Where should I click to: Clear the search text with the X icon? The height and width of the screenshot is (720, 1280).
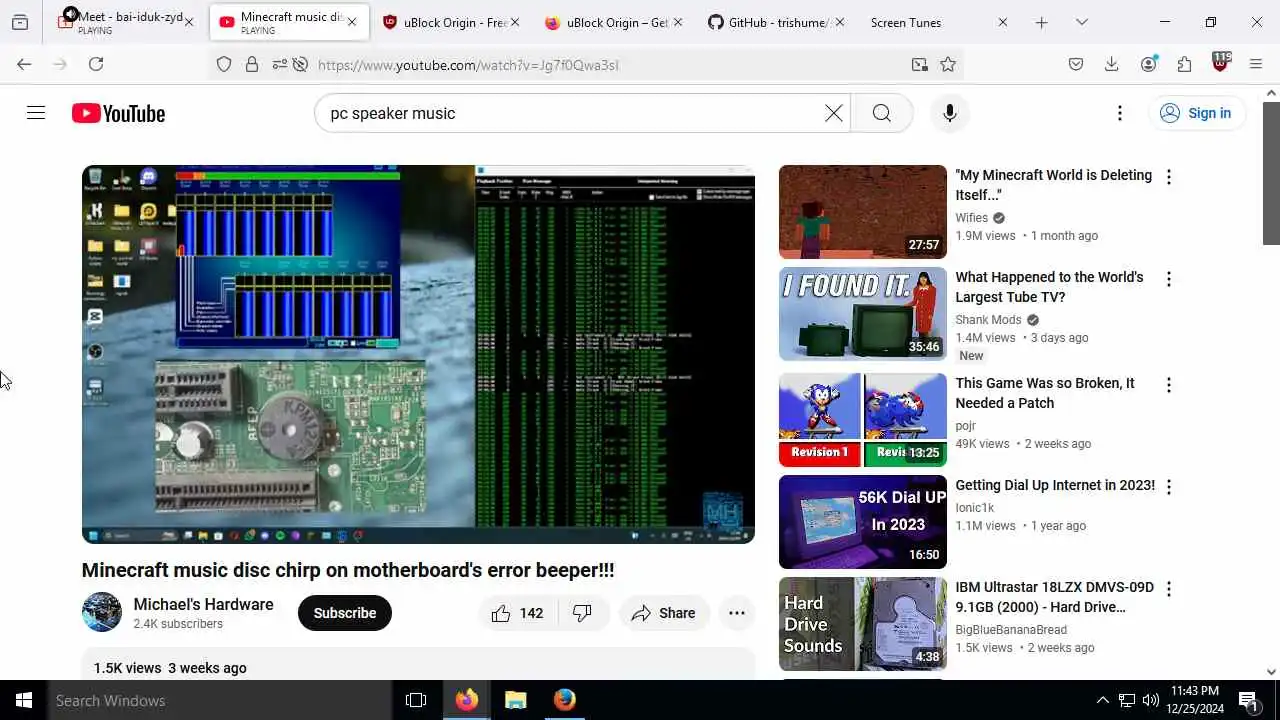[x=833, y=113]
